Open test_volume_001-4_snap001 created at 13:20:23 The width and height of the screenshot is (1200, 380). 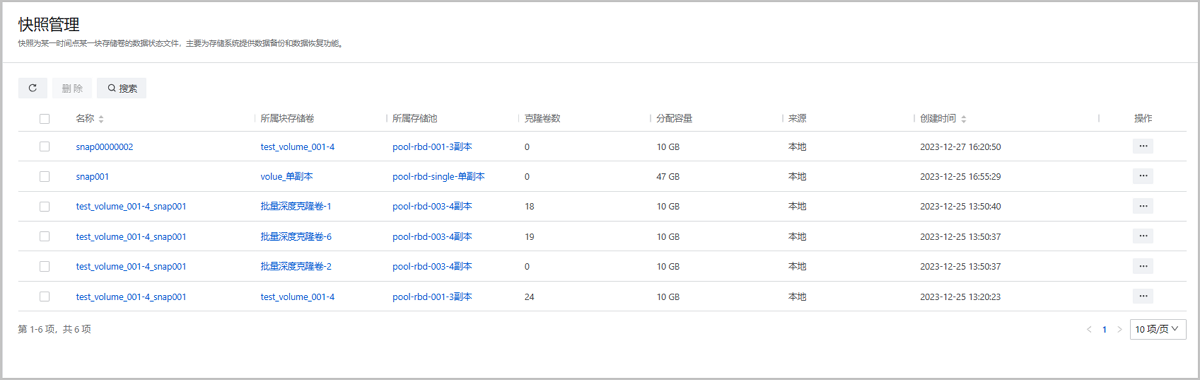pyautogui.click(x=131, y=297)
